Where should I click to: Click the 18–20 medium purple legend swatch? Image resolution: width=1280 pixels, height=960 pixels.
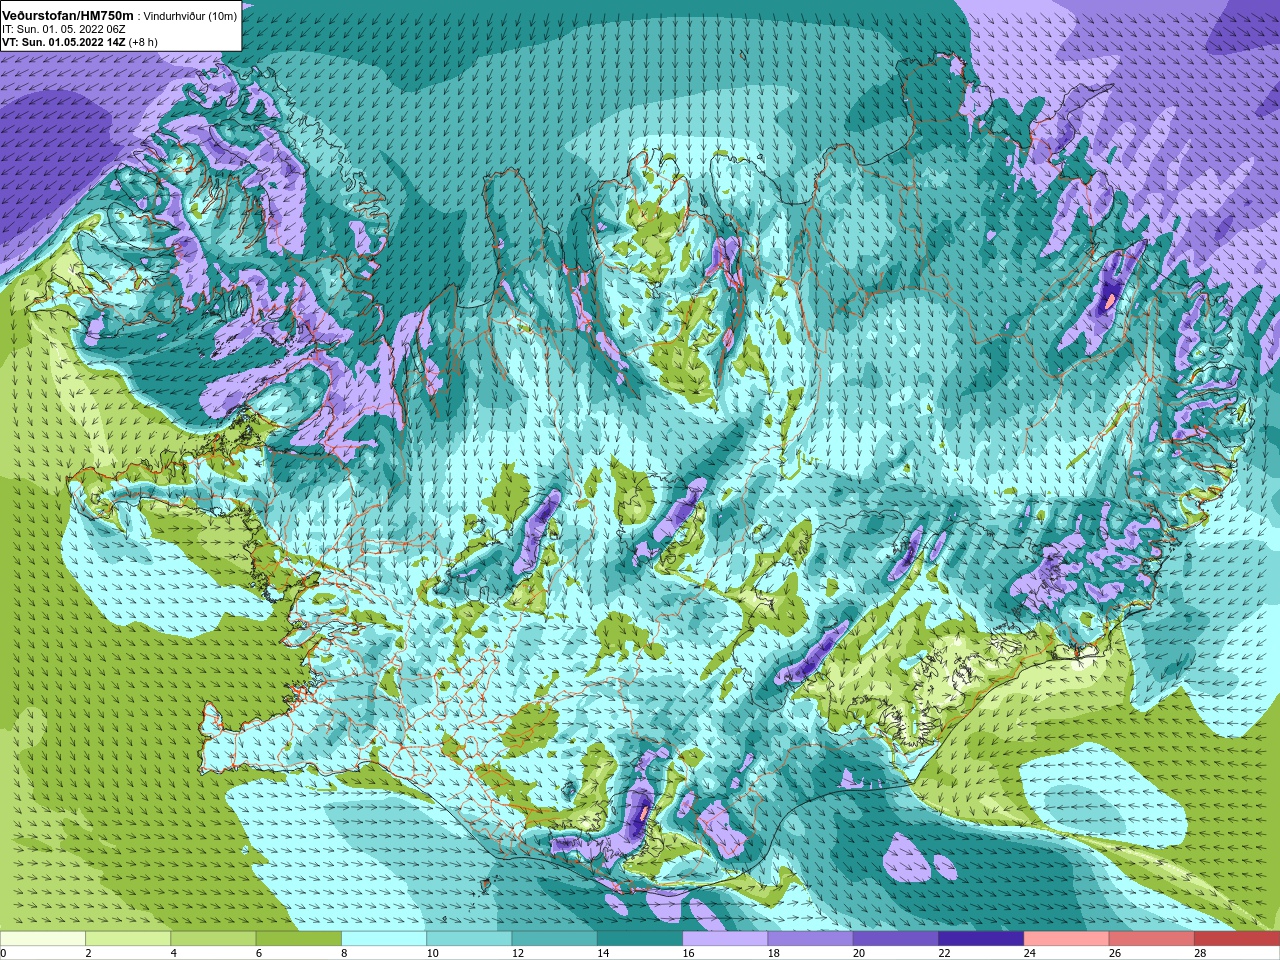tap(810, 938)
